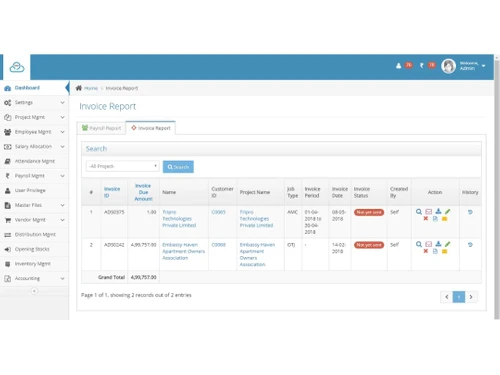Edit invoice AD00242 with green pencil
The height and width of the screenshot is (375, 500).
click(448, 244)
